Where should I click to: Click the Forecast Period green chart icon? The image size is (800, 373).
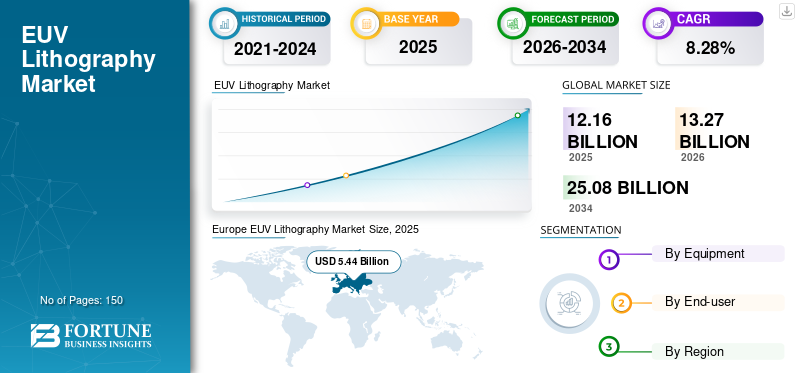512,23
